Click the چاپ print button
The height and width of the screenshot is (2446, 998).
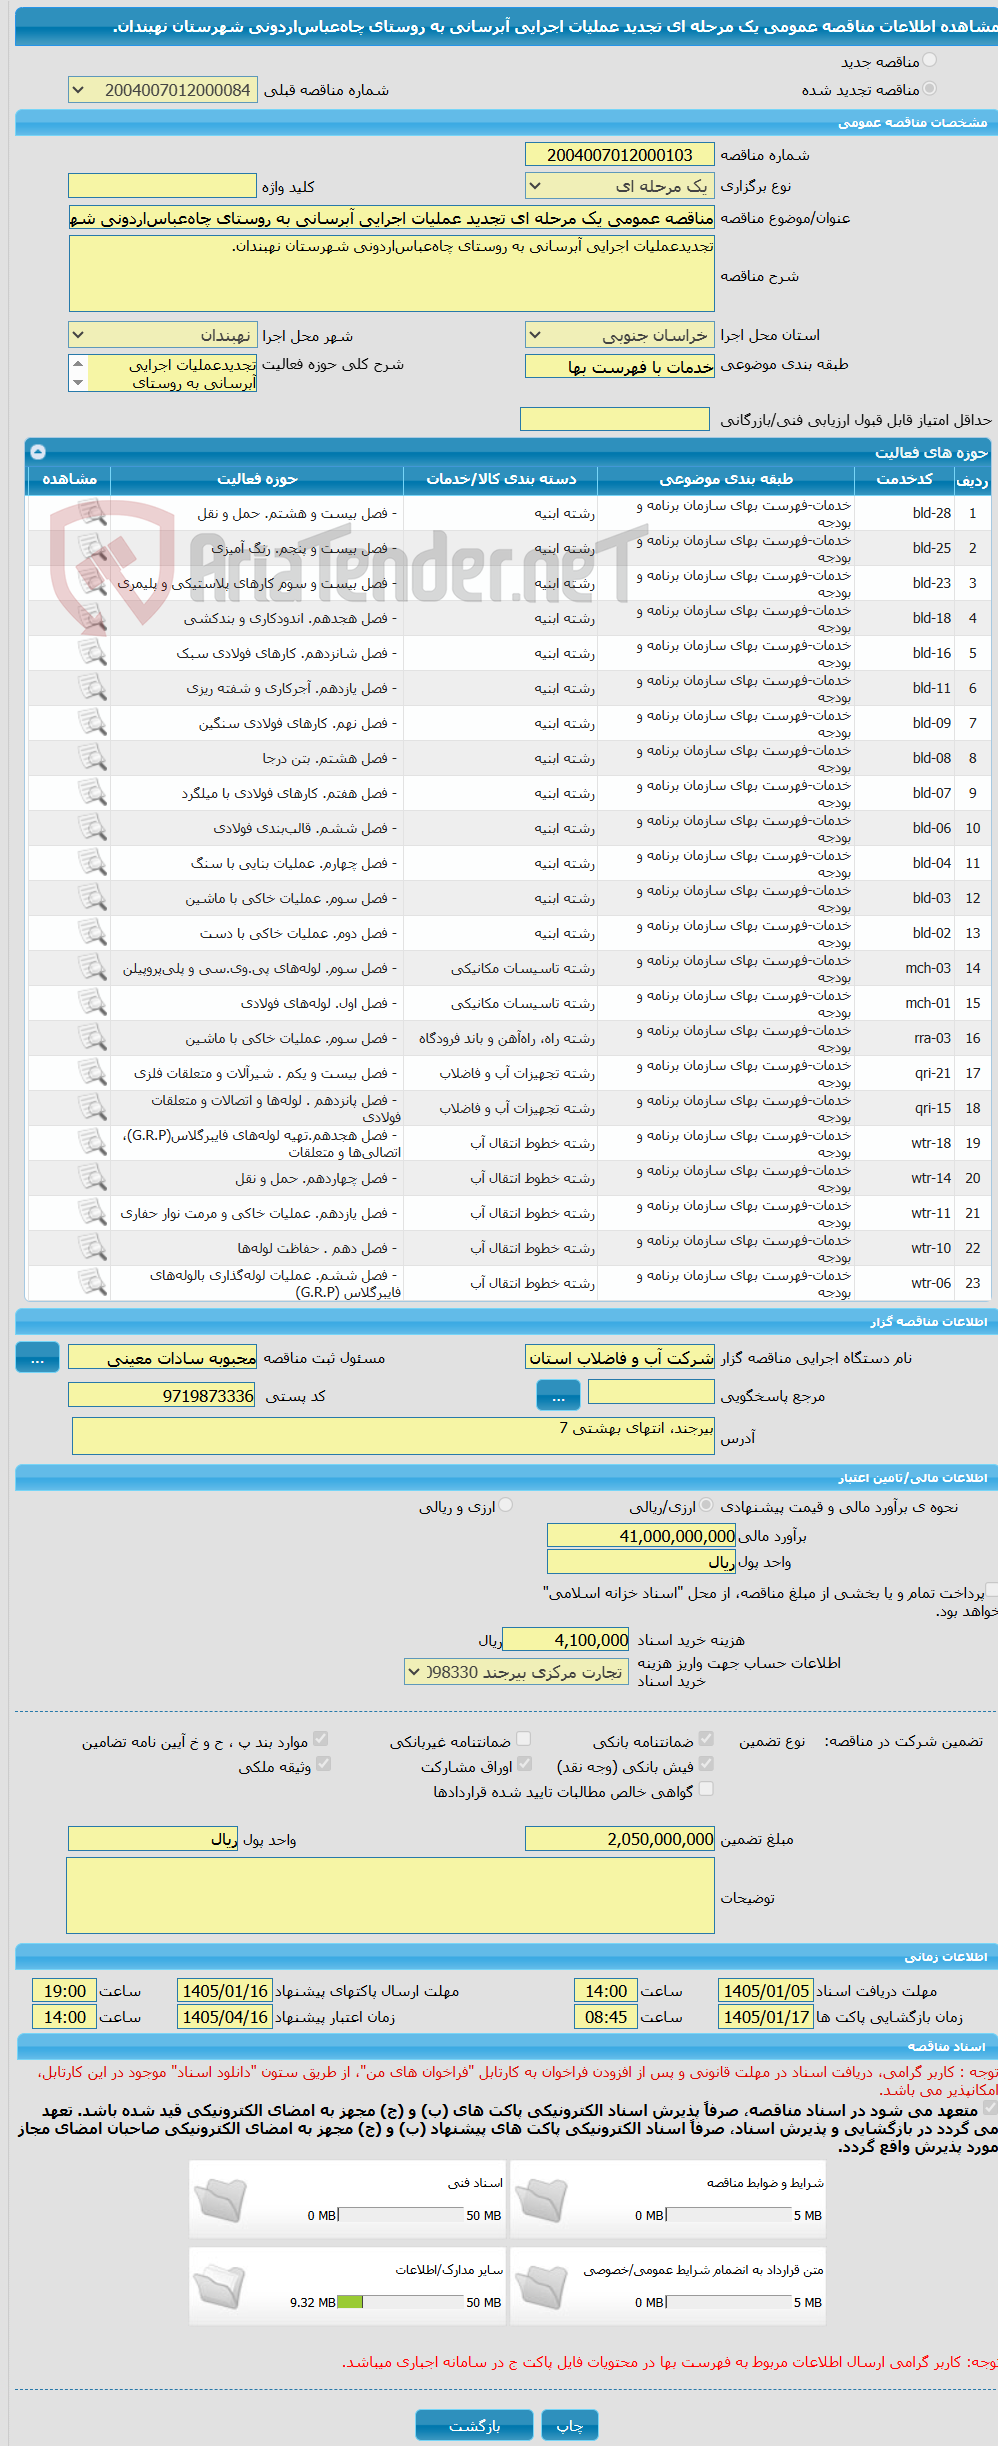[570, 2425]
